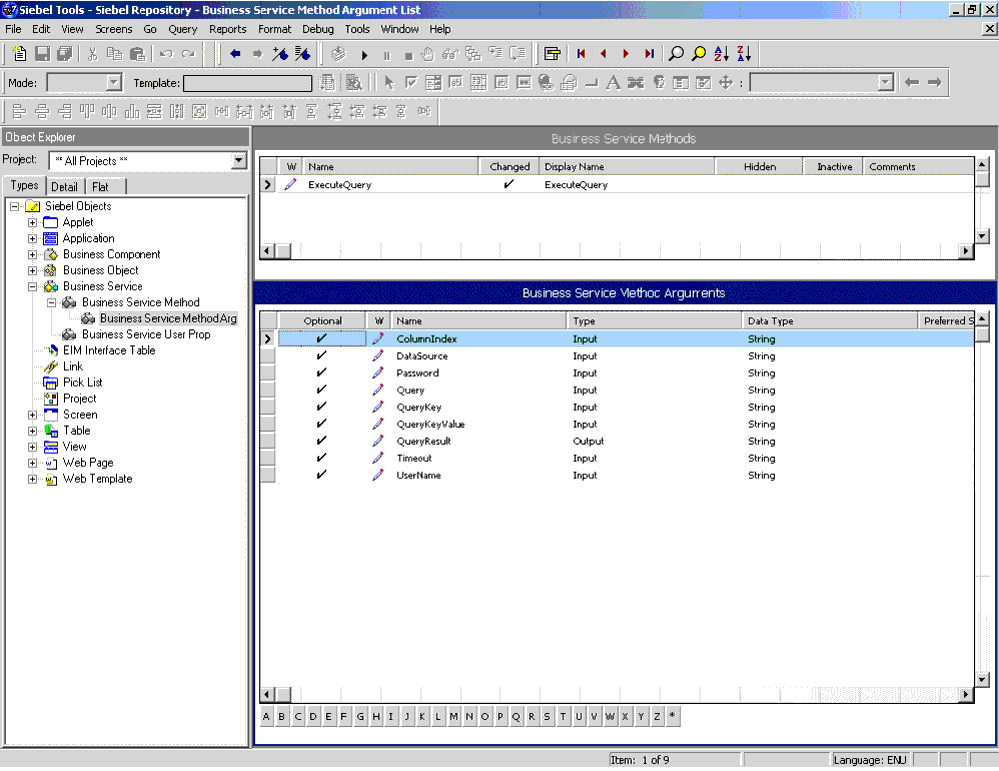The width and height of the screenshot is (999, 771).
Task: Click the pencil icon in QueryResult row
Action: pos(378,441)
